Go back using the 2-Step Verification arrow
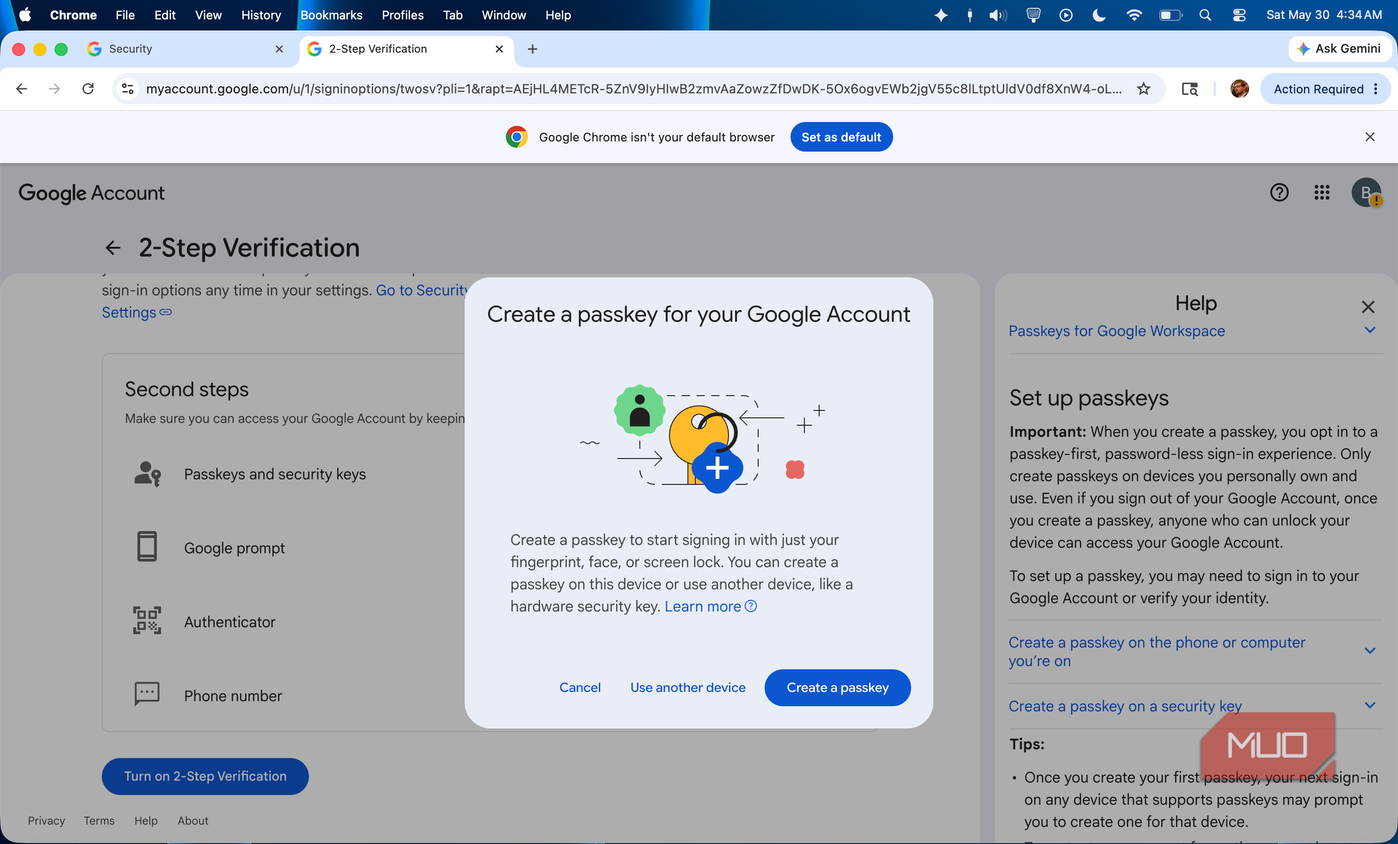 pyautogui.click(x=113, y=248)
